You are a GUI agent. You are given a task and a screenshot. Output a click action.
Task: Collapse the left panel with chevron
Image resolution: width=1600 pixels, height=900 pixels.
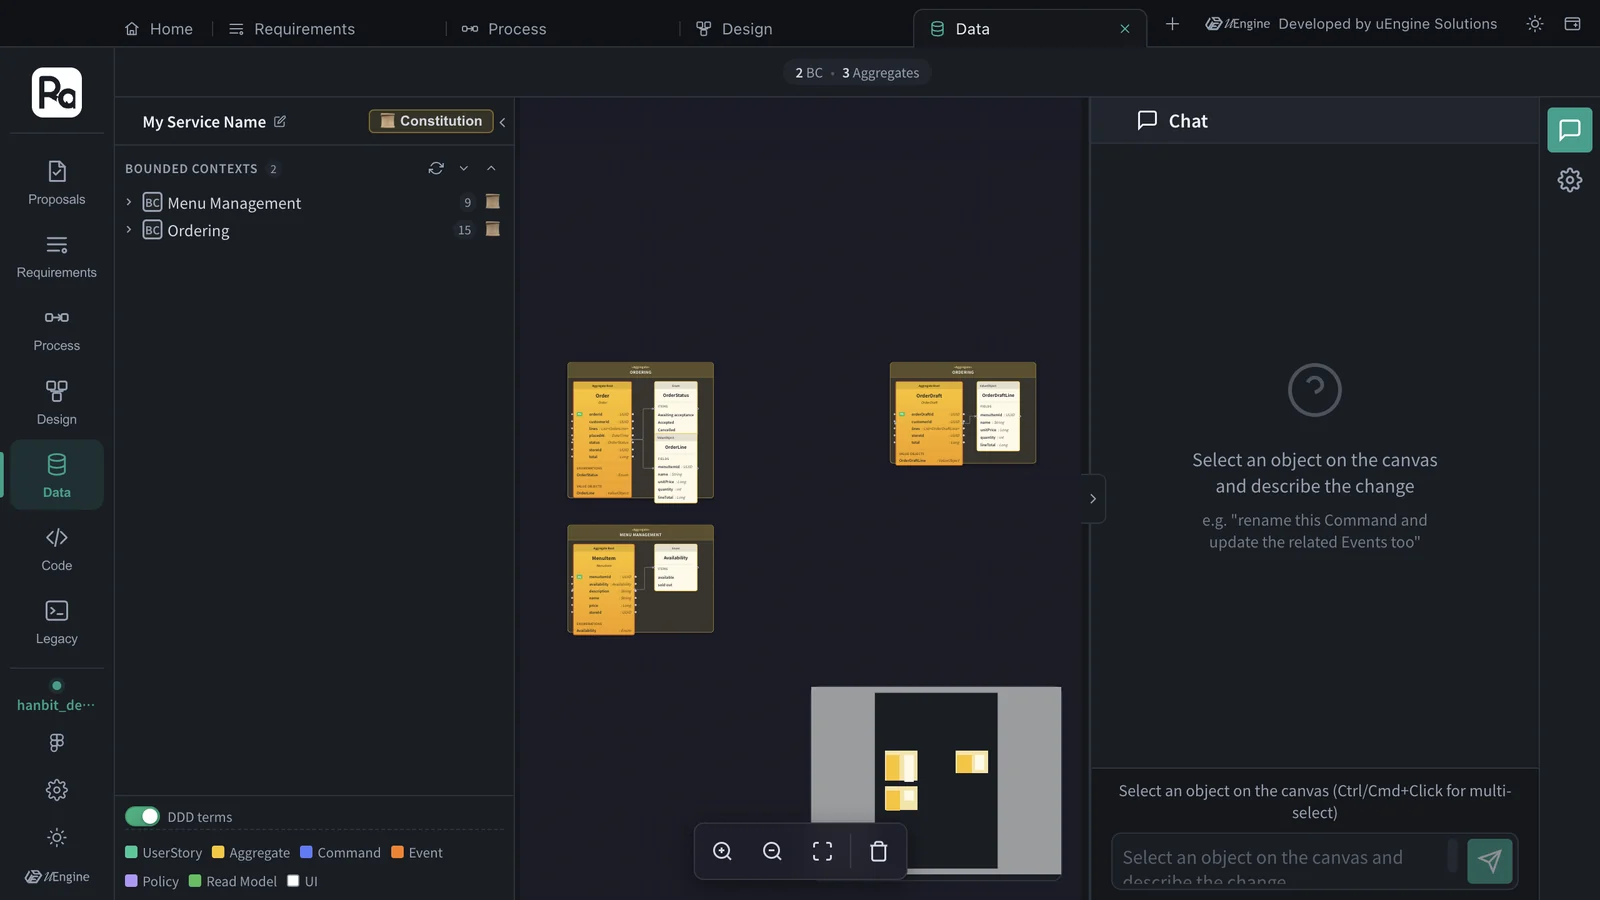[x=503, y=122]
